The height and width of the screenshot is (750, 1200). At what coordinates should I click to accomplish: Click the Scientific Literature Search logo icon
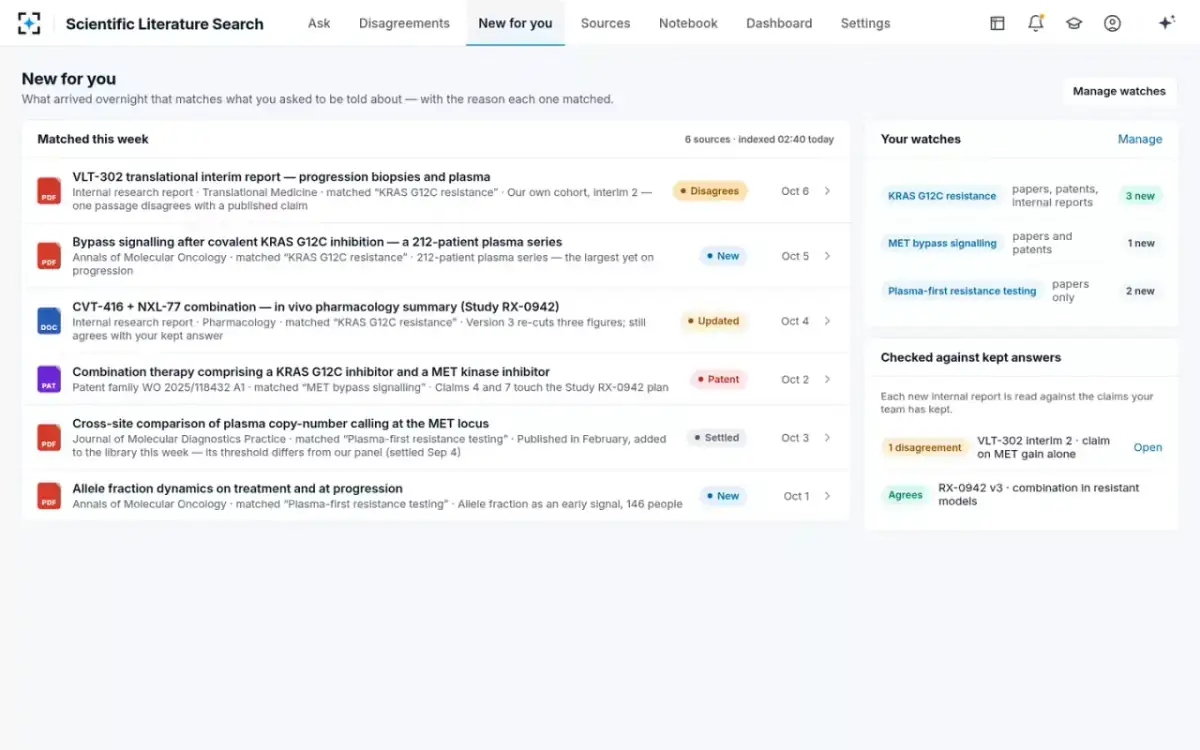tap(30, 23)
